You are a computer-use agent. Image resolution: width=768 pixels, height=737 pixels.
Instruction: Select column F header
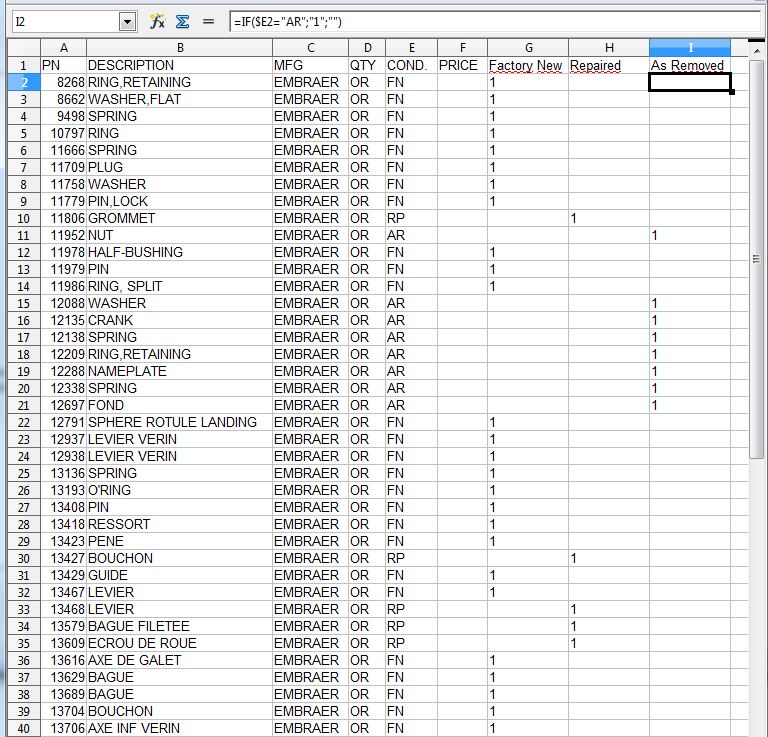pyautogui.click(x=462, y=48)
